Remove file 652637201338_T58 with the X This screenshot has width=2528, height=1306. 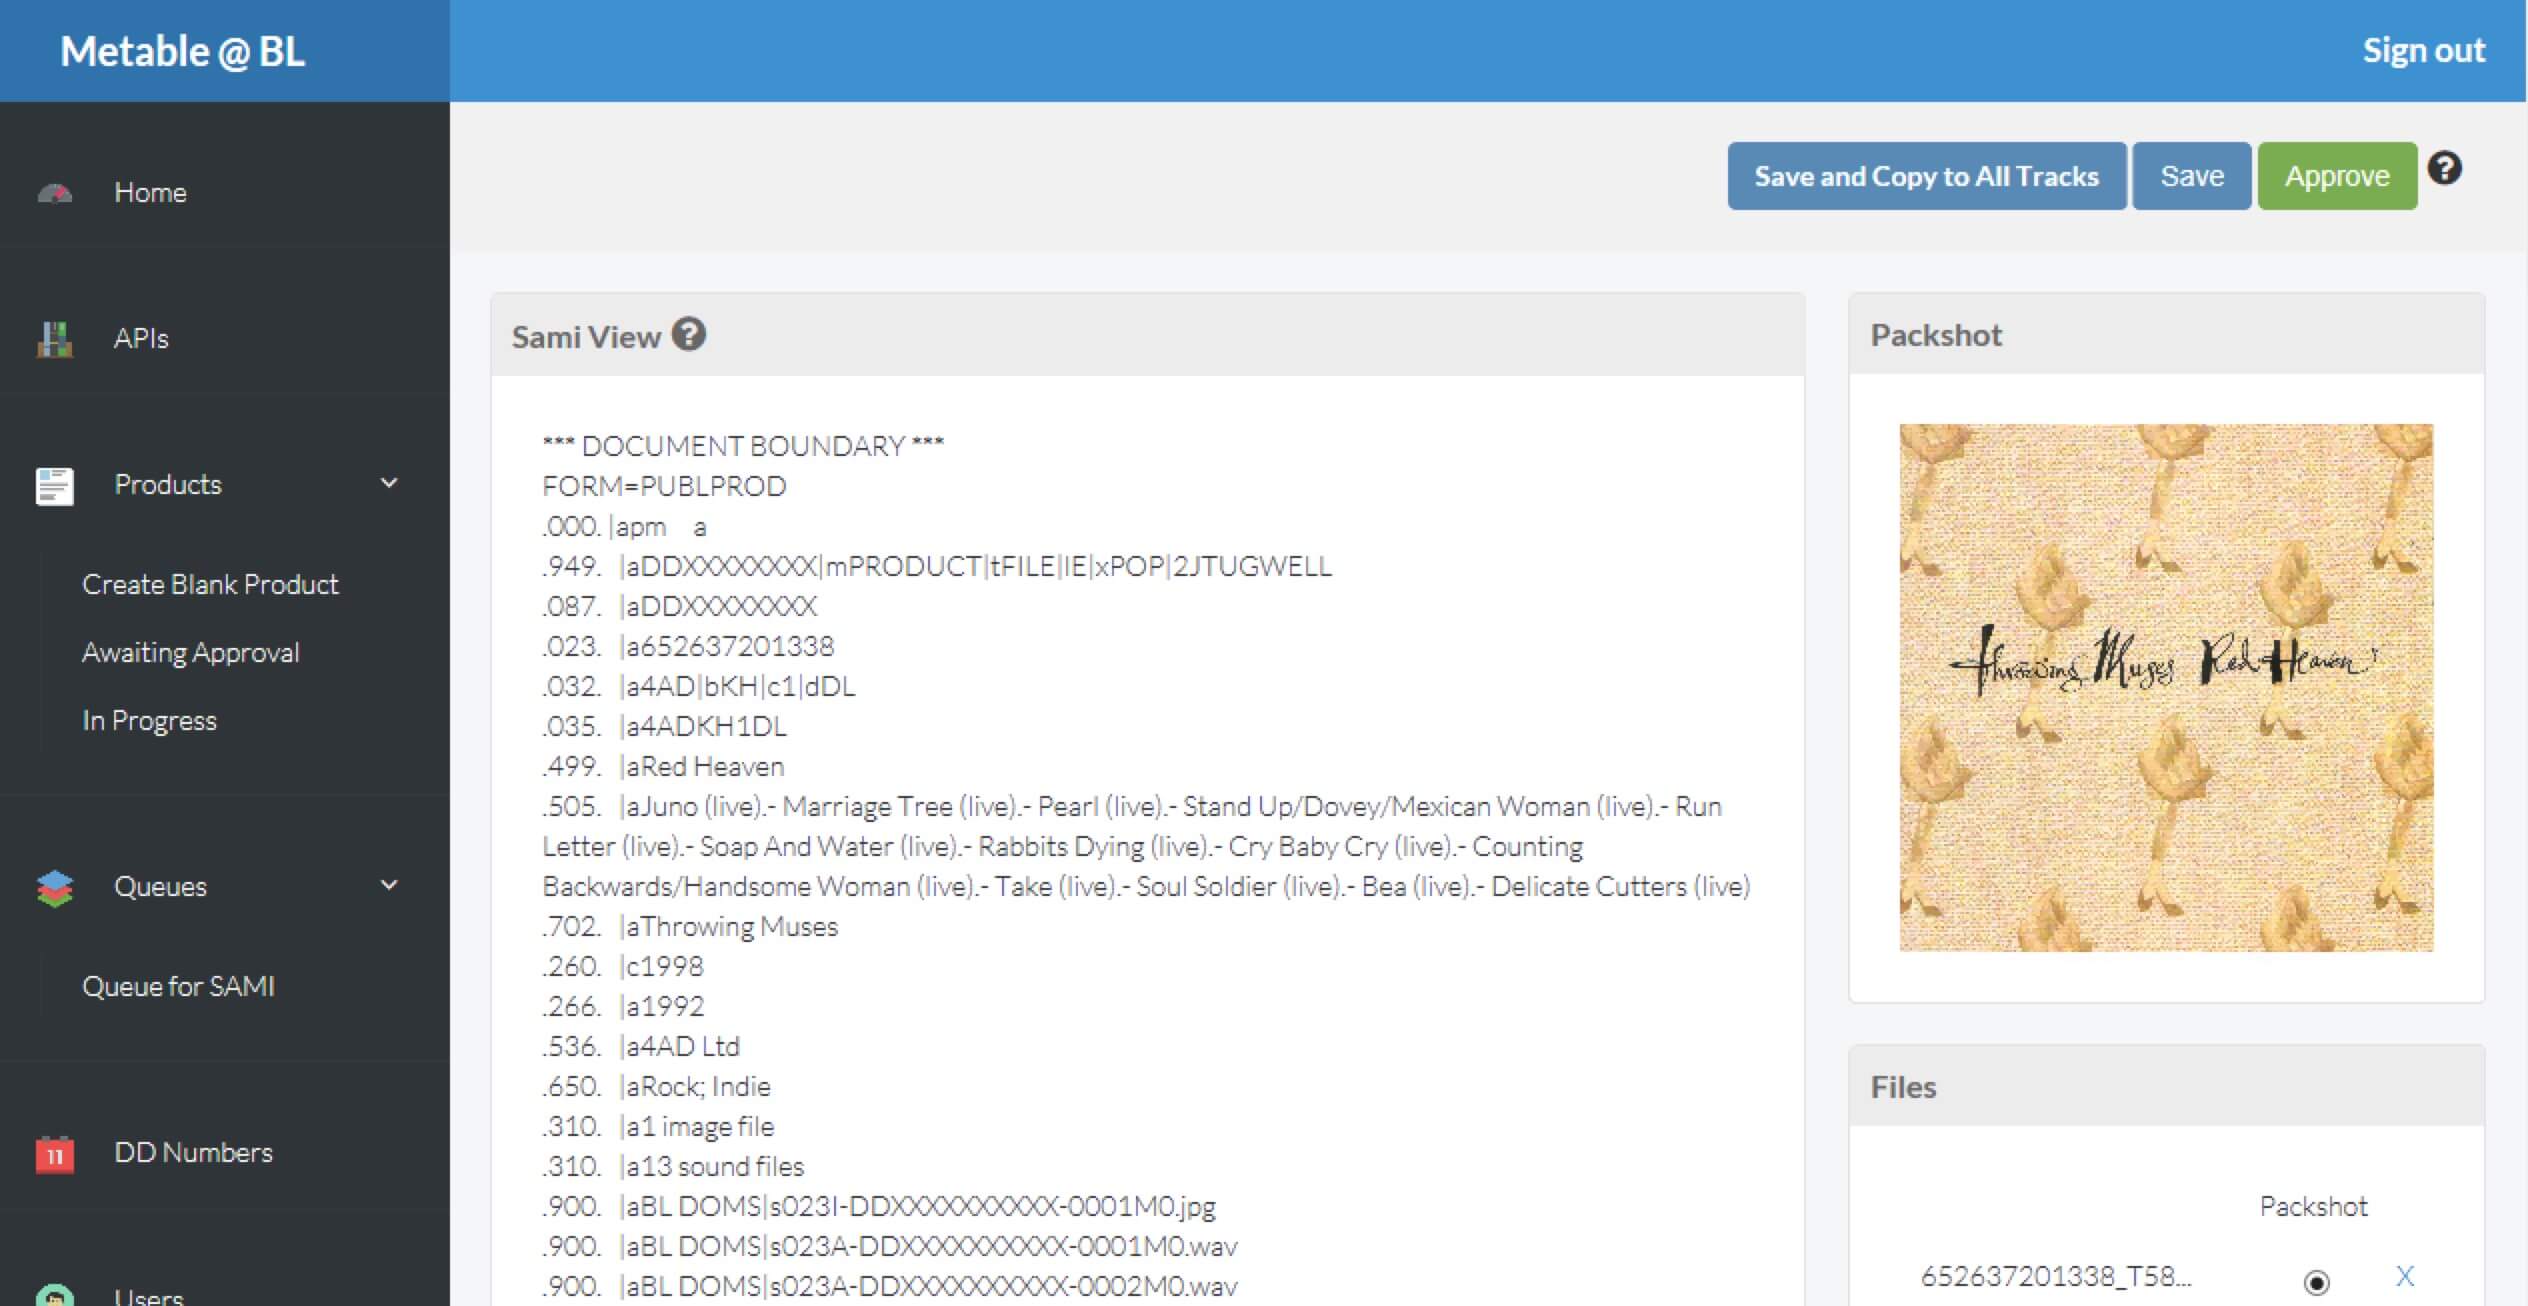pyautogui.click(x=2405, y=1276)
